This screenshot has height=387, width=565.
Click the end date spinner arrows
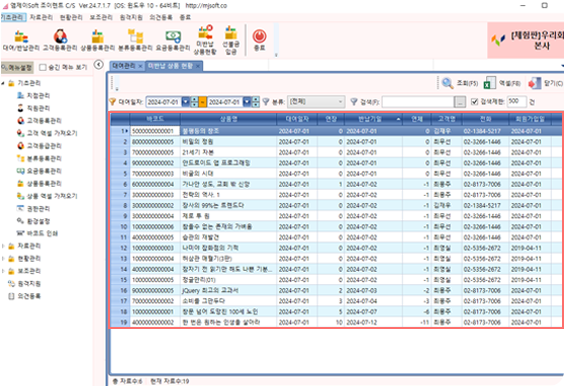[x=255, y=102]
